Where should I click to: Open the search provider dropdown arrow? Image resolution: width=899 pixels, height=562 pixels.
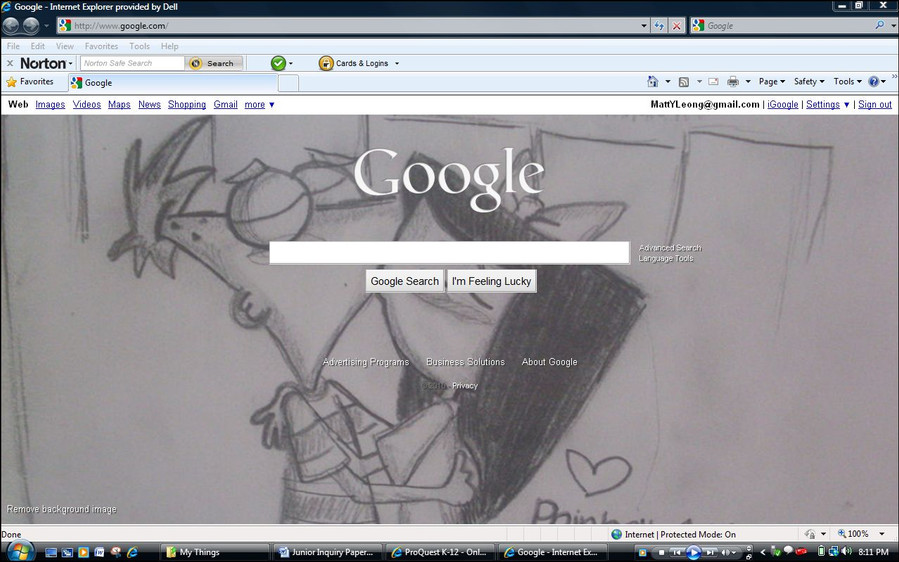tap(893, 26)
